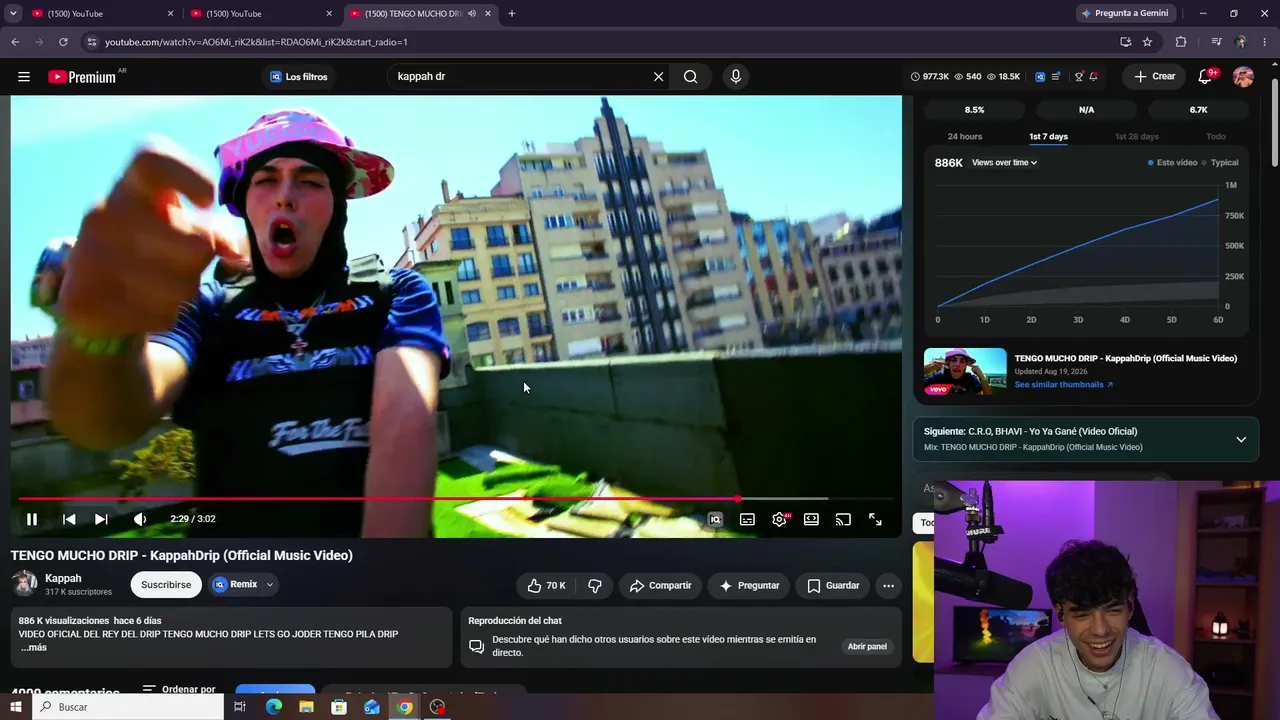The height and width of the screenshot is (720, 1280).
Task: Open the Kappah channel name link
Action: 63,578
